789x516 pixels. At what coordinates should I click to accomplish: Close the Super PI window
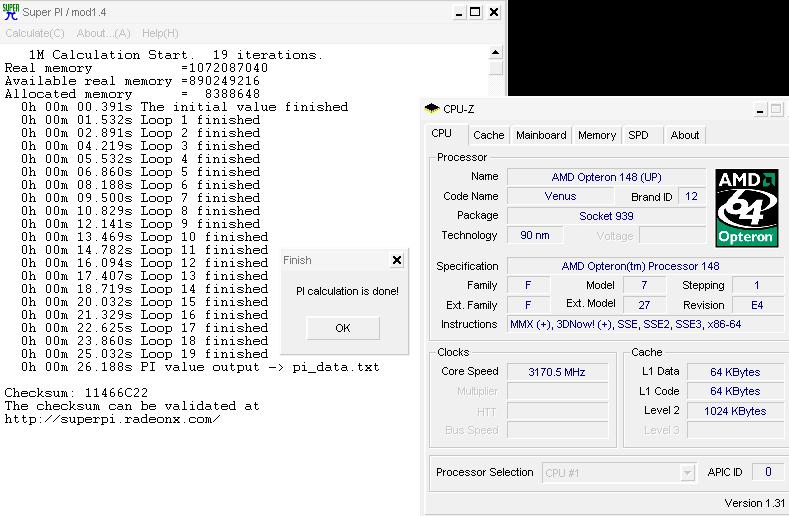(x=494, y=12)
